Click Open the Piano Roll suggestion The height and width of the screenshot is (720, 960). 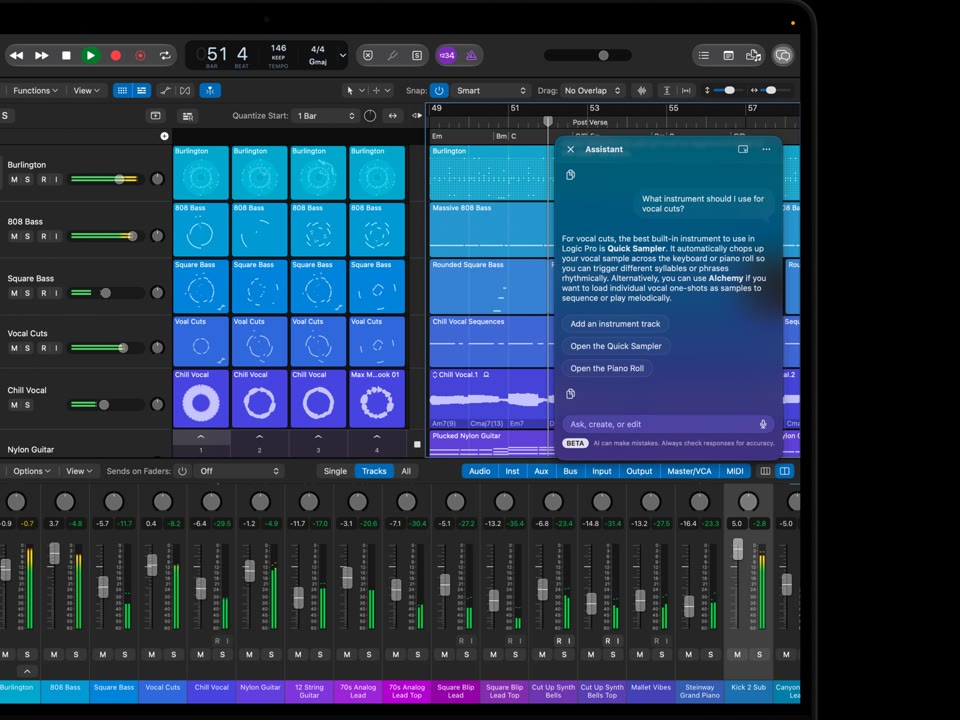coord(607,369)
